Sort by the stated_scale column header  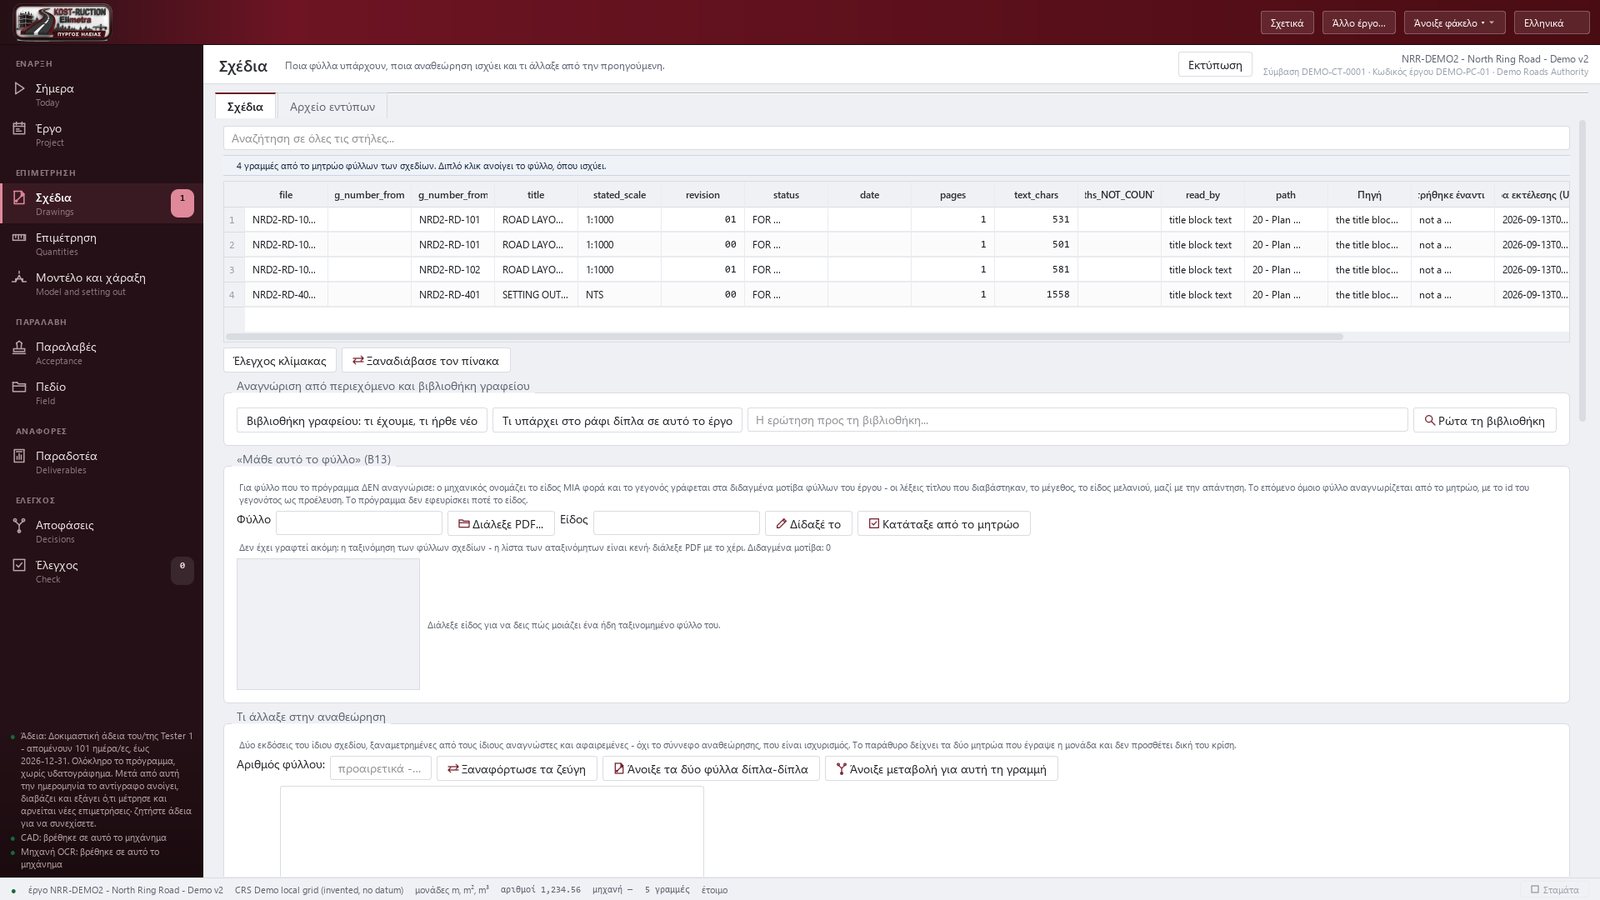[x=619, y=195]
